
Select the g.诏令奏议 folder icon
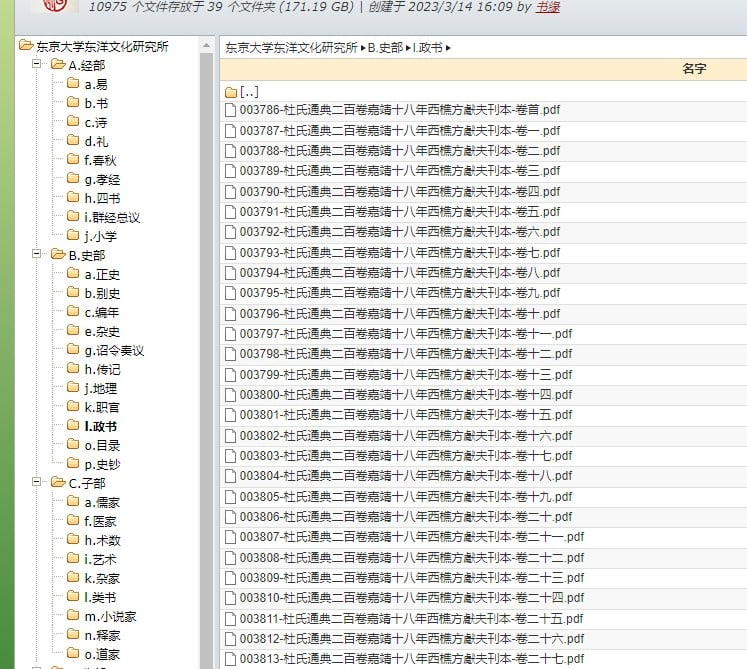73,349
